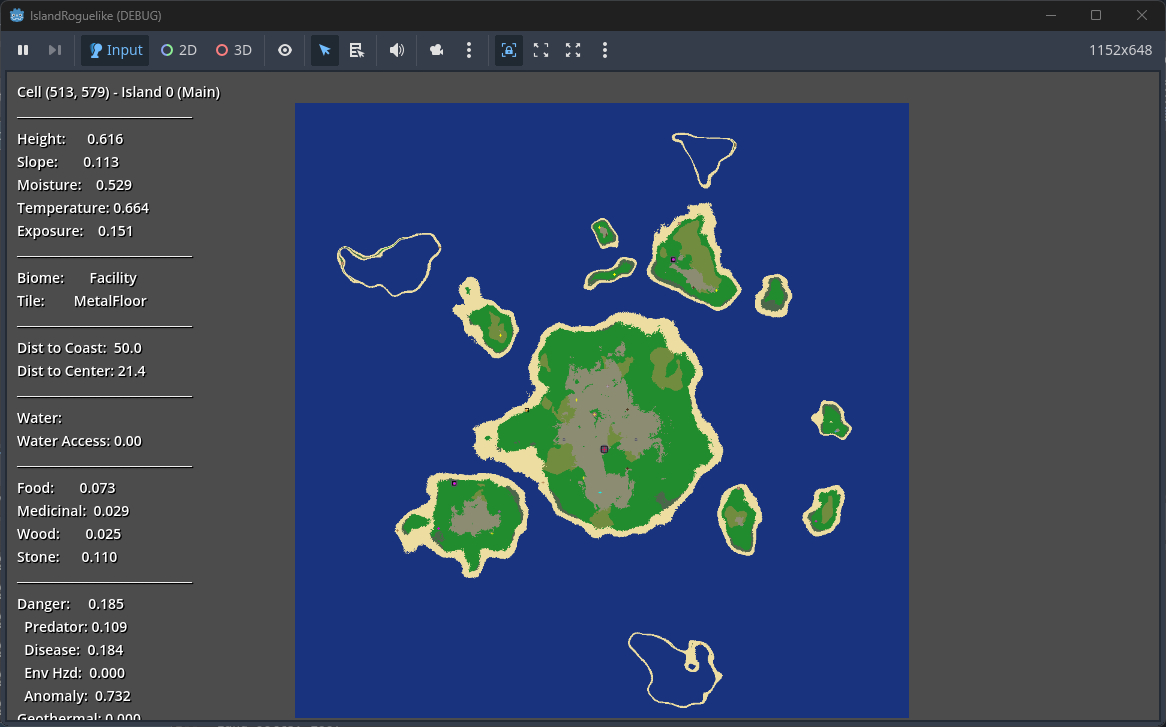Viewport: 1166px width, 727px height.
Task: Click the fullscreen expand arrows icon
Action: (573, 50)
